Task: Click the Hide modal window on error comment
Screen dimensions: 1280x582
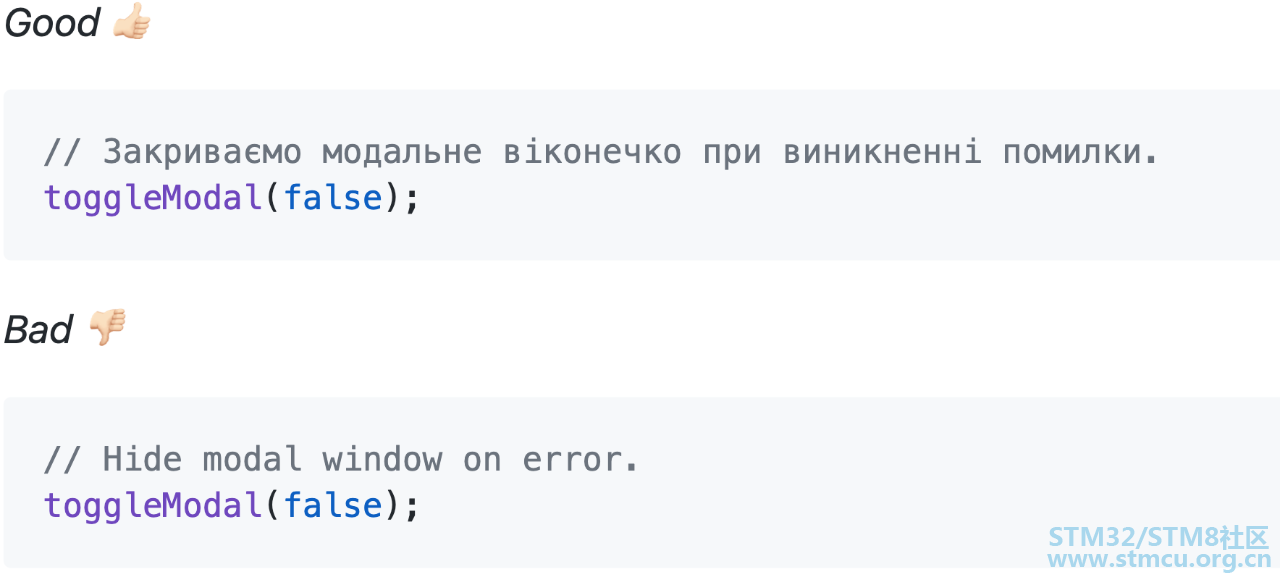Action: tap(341, 459)
